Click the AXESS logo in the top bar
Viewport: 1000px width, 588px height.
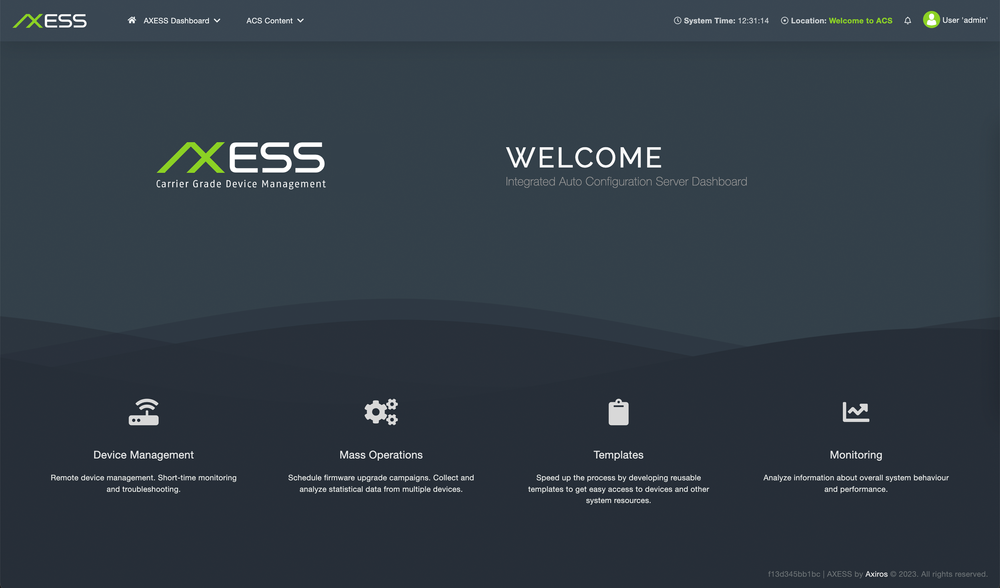[49, 19]
